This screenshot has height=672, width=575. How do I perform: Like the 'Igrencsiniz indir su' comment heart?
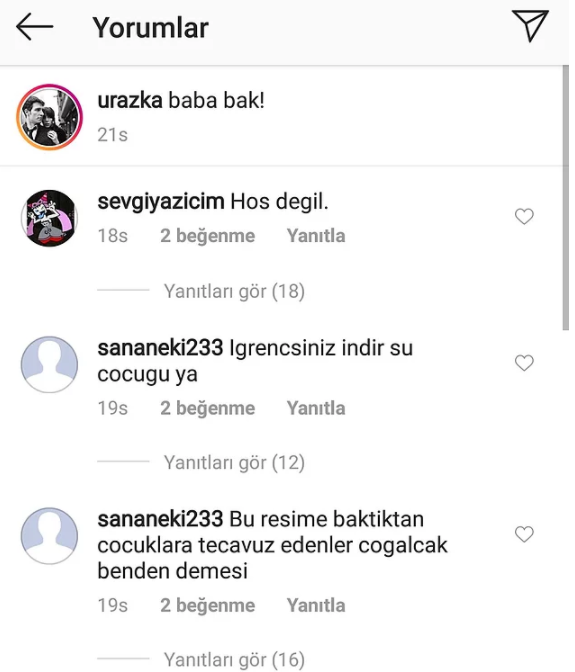pos(524,363)
